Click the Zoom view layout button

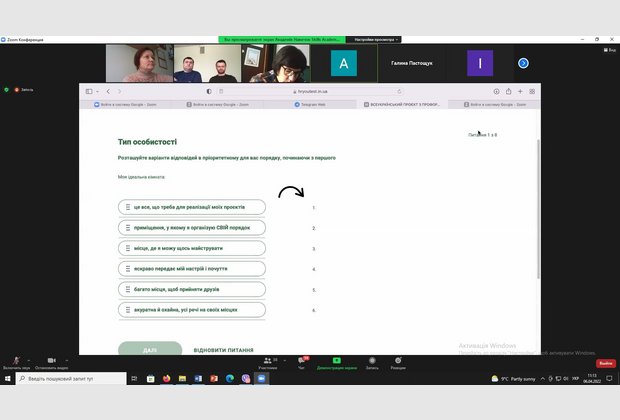(x=609, y=50)
